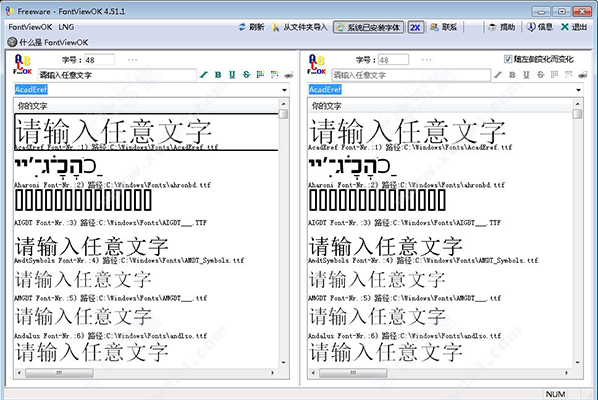Open the 信息 info button
598x400 pixels.
pyautogui.click(x=539, y=27)
